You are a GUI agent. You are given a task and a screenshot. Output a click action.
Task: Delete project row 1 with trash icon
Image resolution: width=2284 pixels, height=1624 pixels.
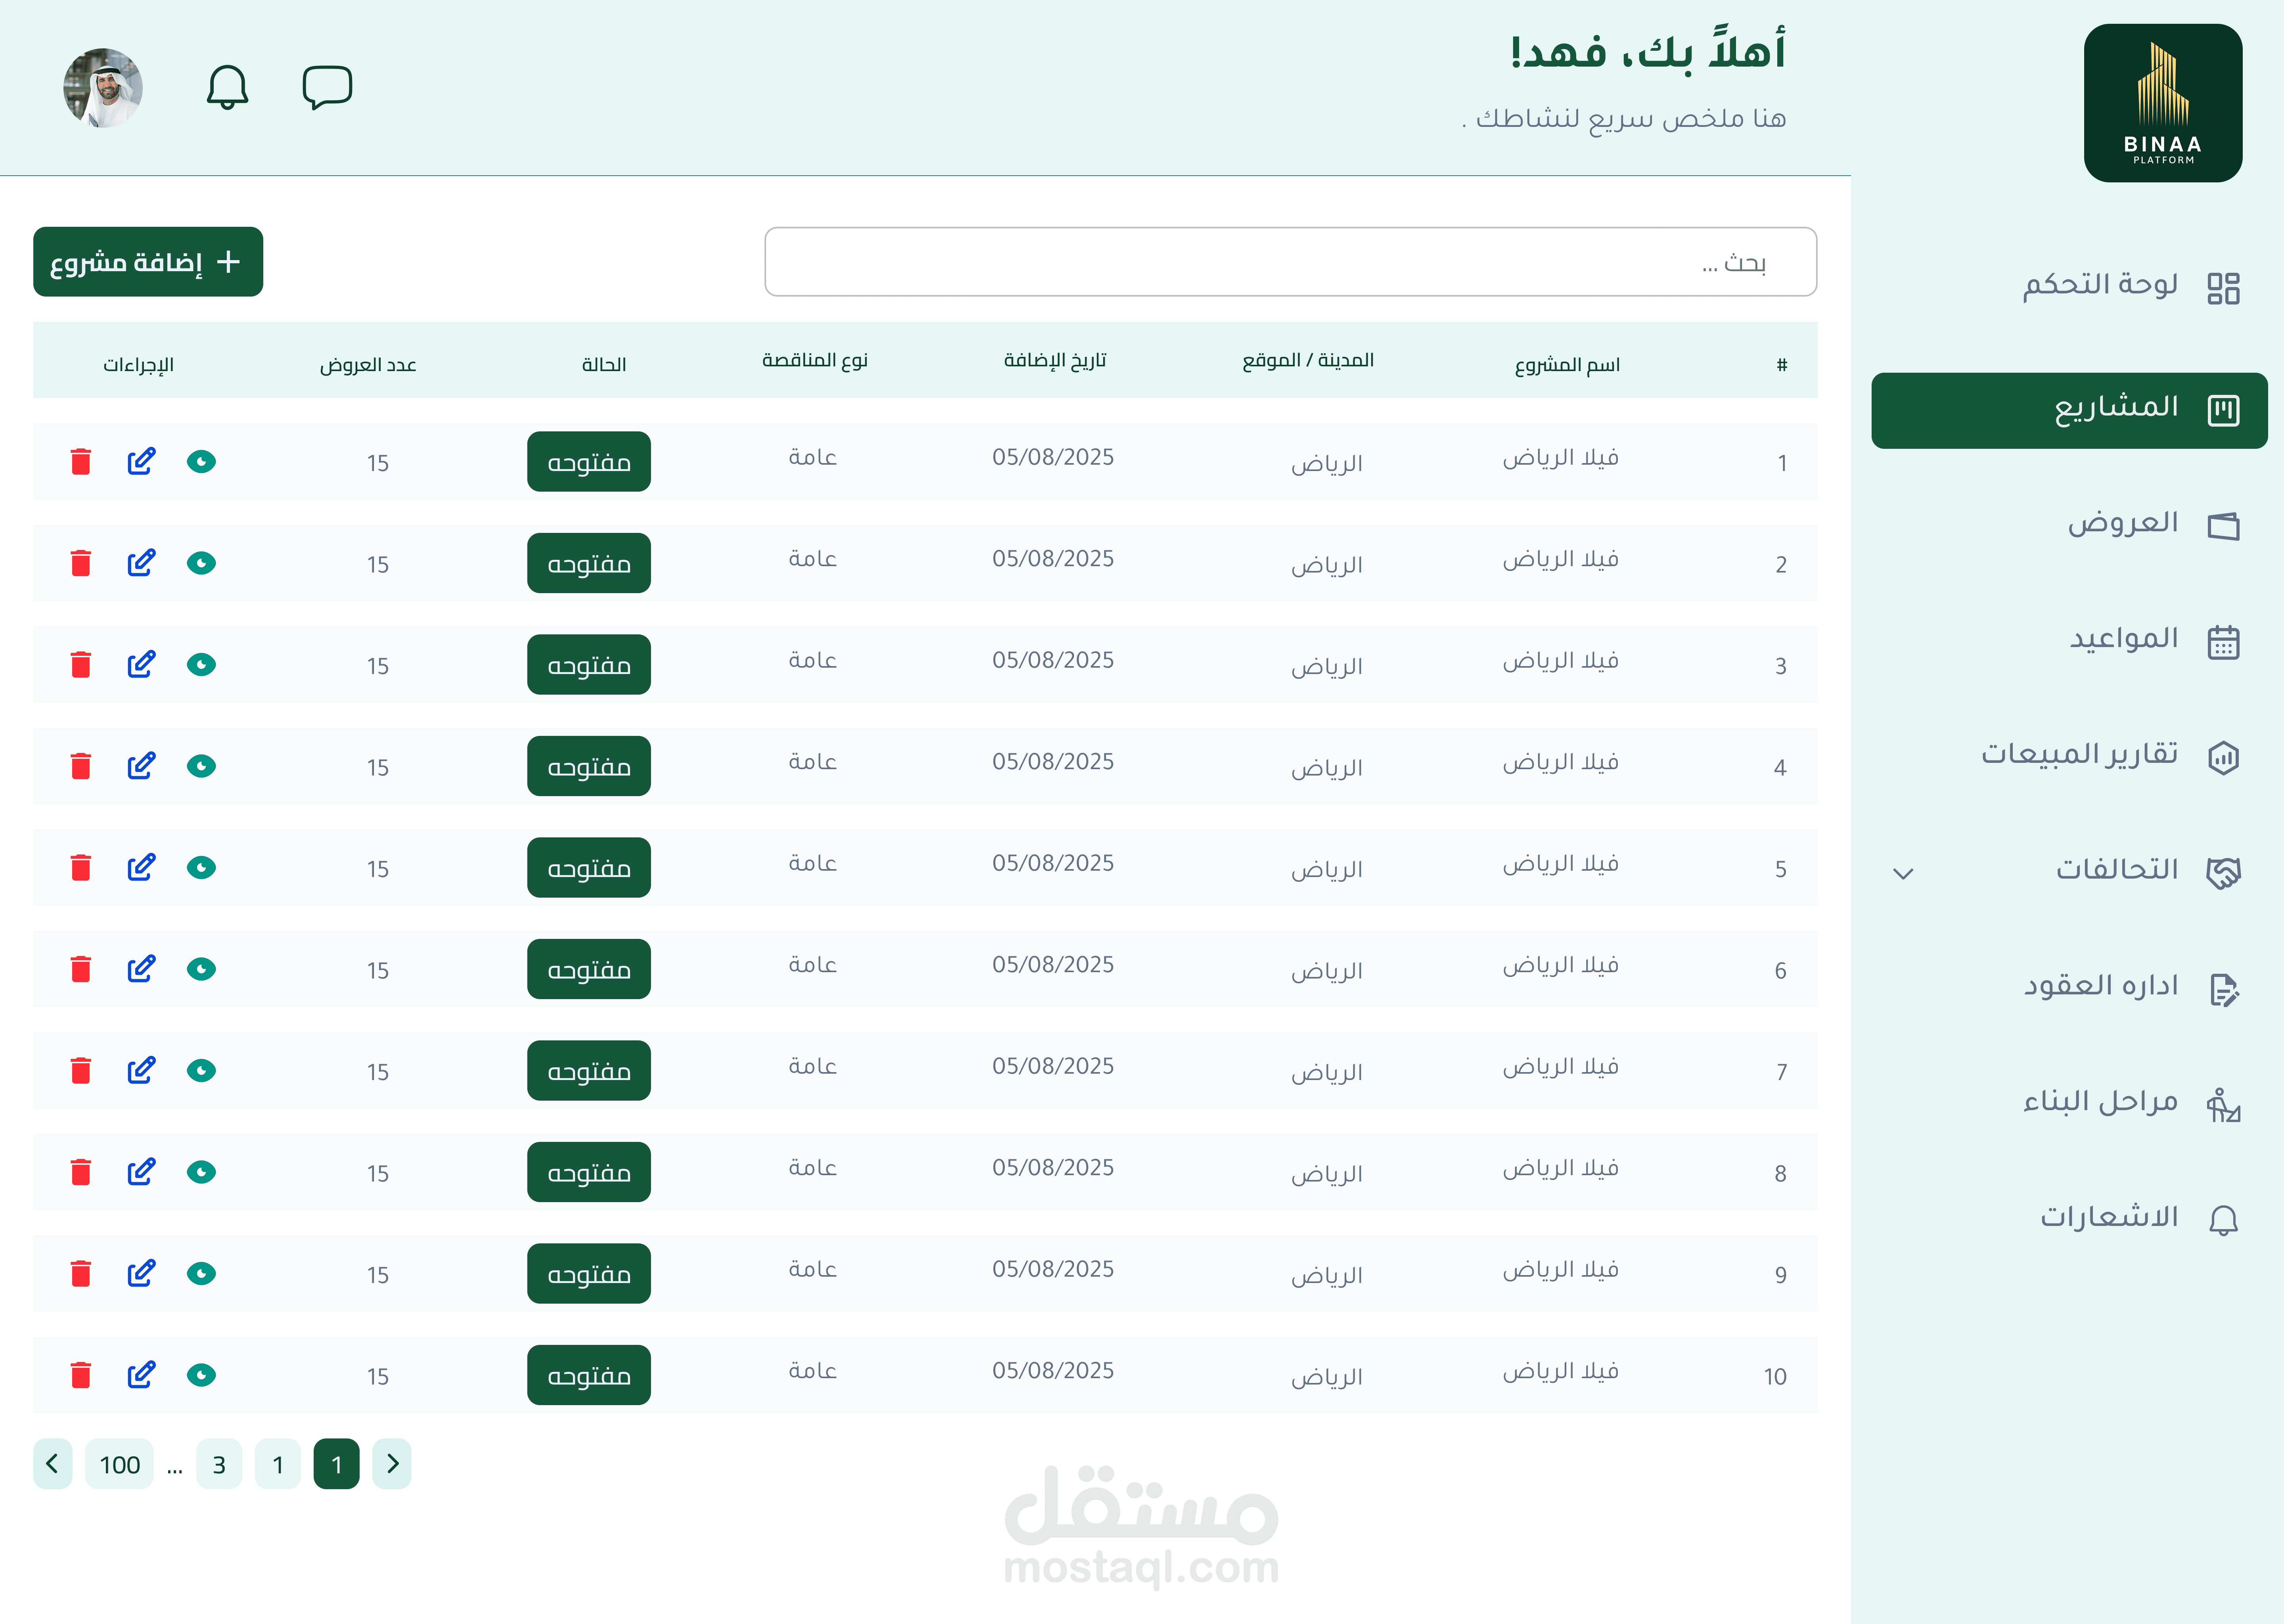(81, 461)
